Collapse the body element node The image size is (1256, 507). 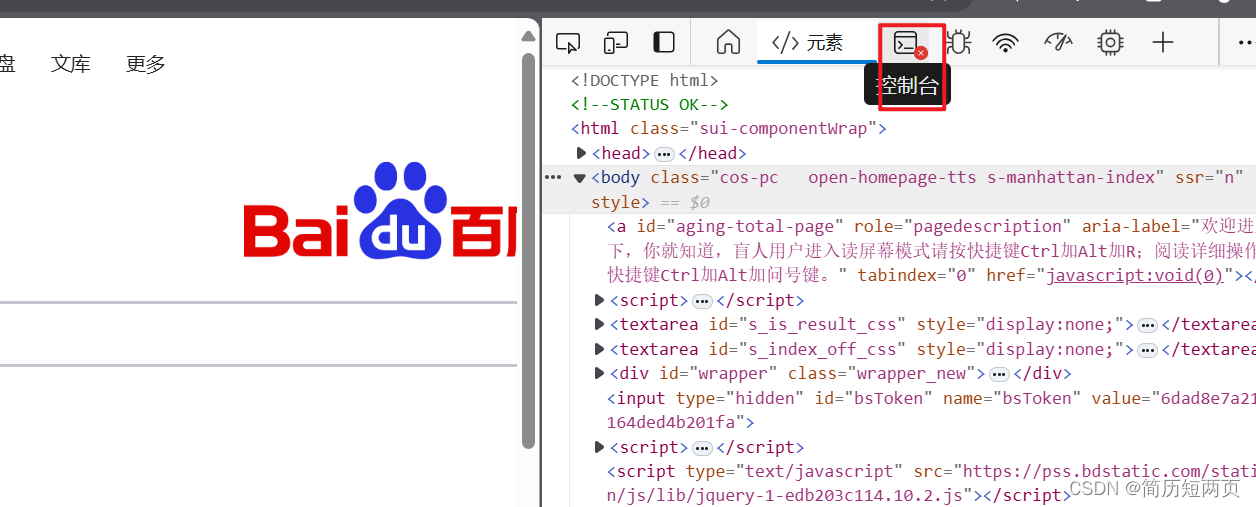pos(579,178)
